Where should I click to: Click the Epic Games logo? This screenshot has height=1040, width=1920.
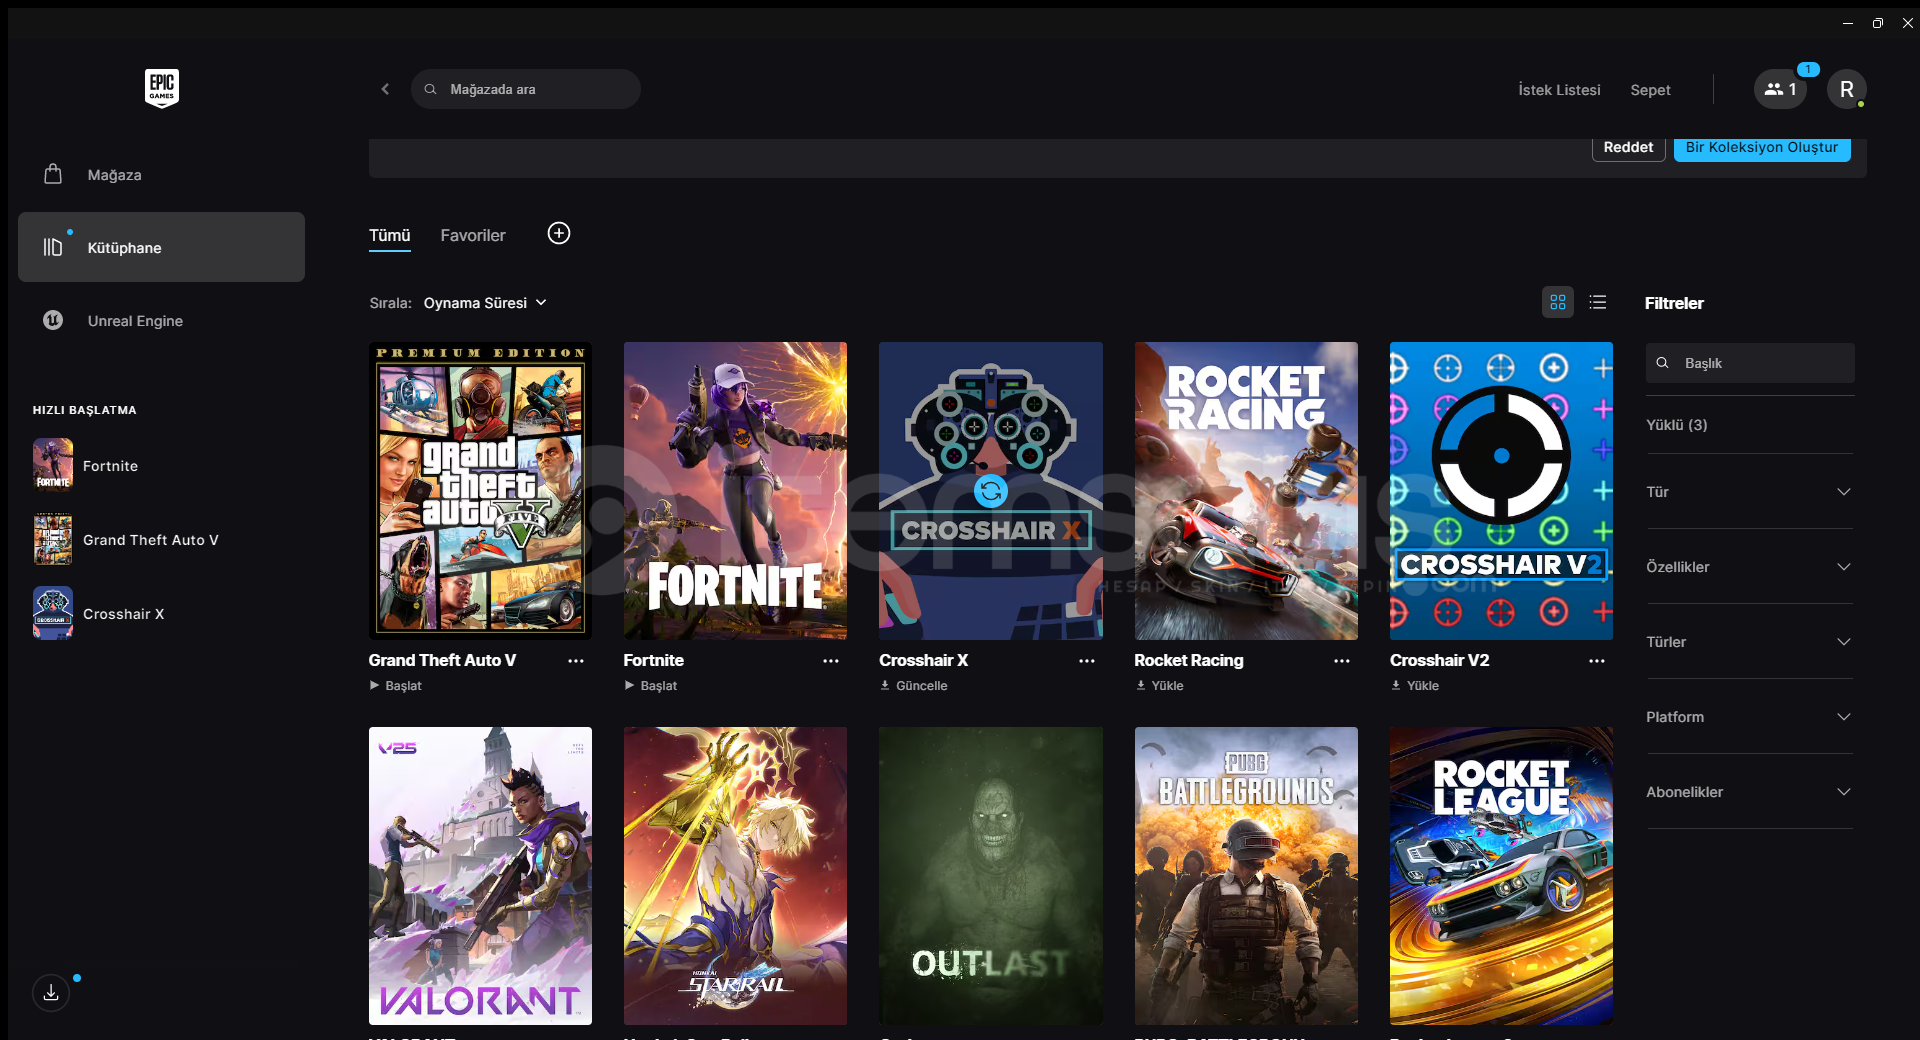point(161,88)
